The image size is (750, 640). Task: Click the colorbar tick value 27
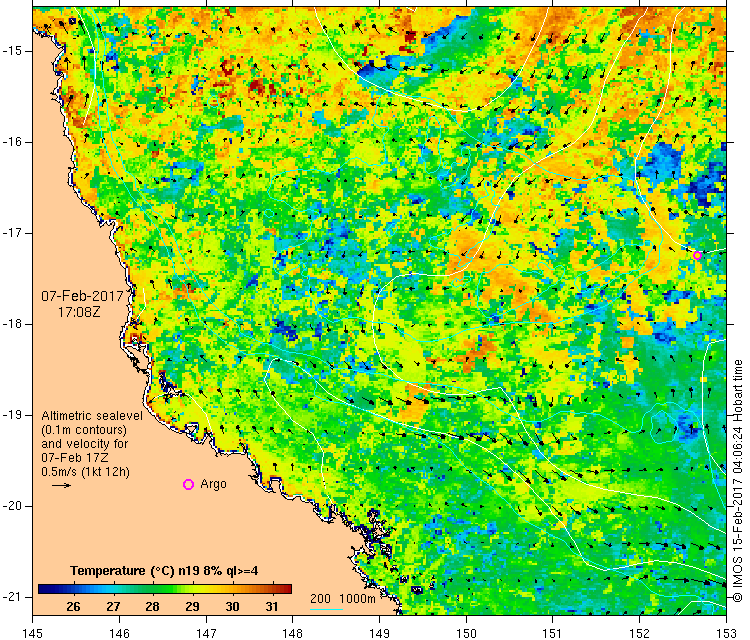coord(113,607)
